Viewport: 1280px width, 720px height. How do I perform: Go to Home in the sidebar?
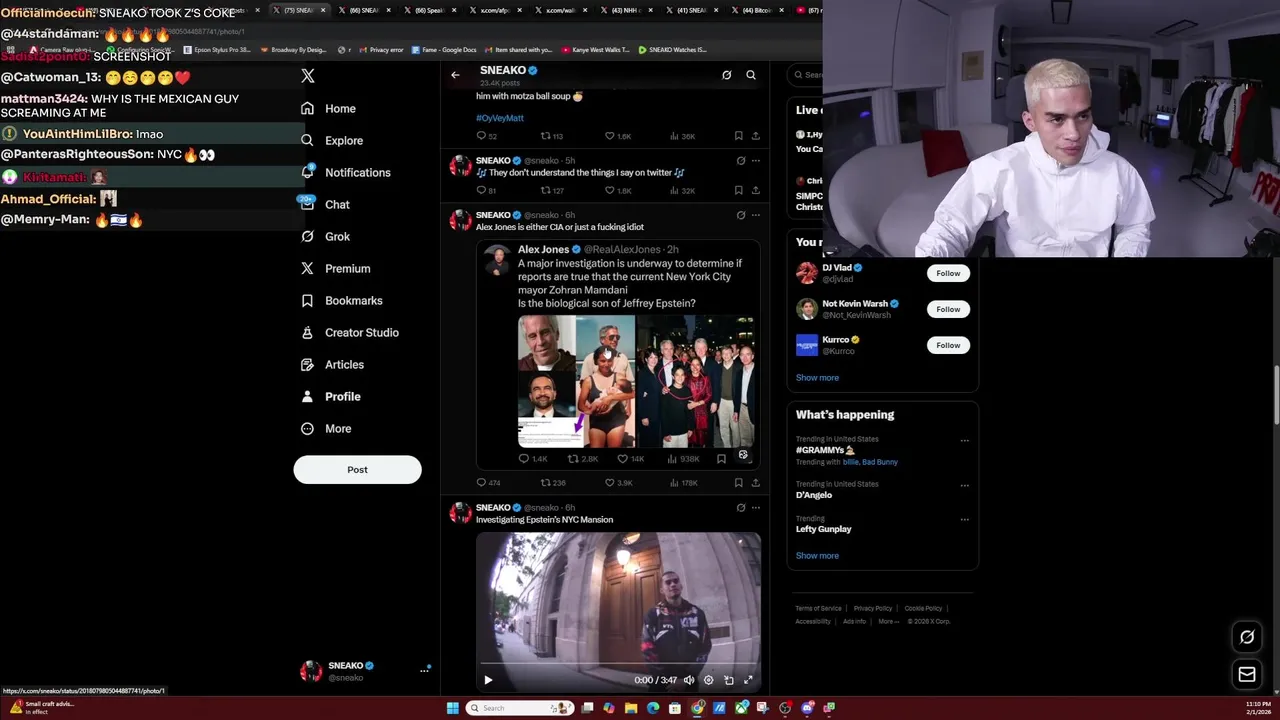point(329,108)
